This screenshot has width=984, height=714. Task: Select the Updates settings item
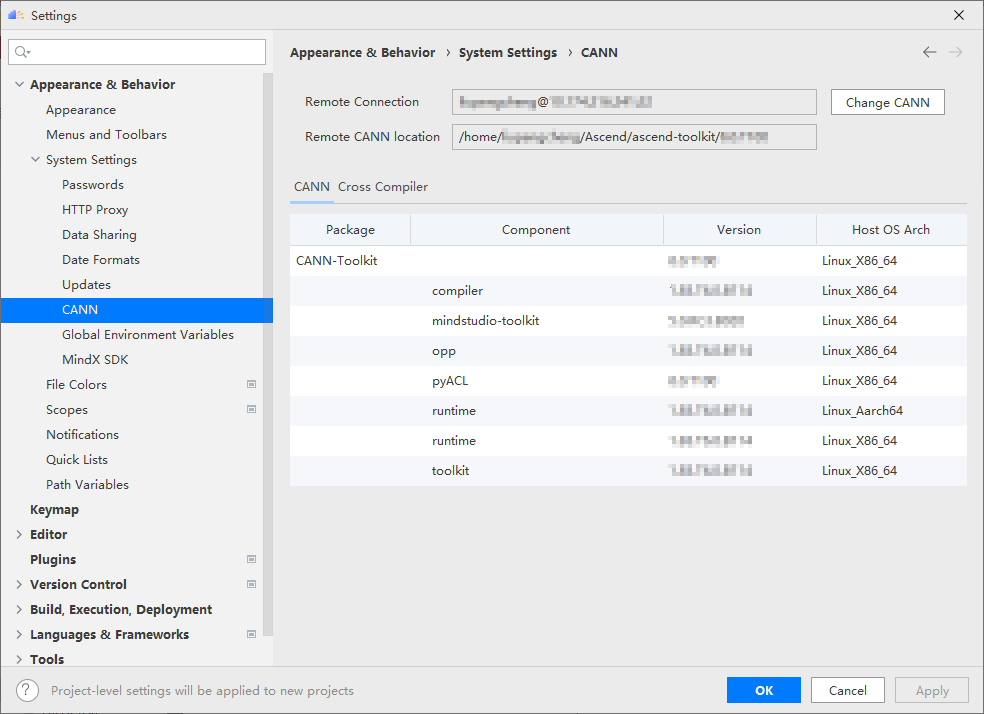point(86,285)
